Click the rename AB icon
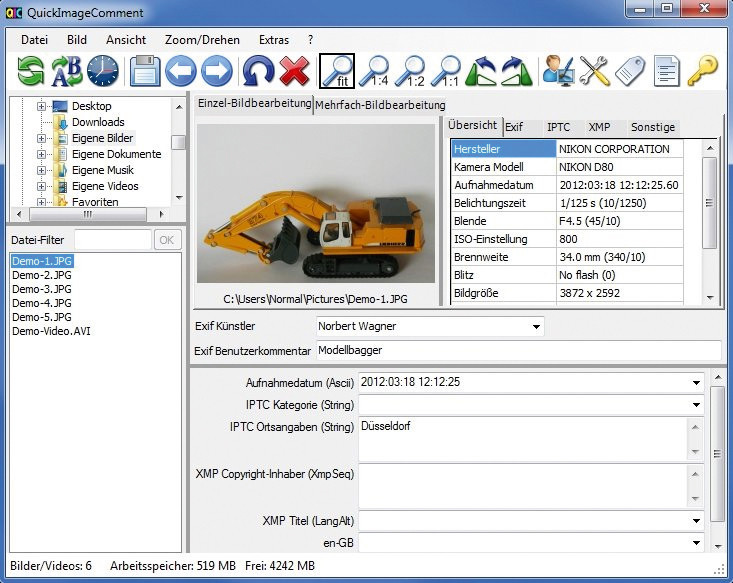733x583 pixels. click(x=66, y=71)
